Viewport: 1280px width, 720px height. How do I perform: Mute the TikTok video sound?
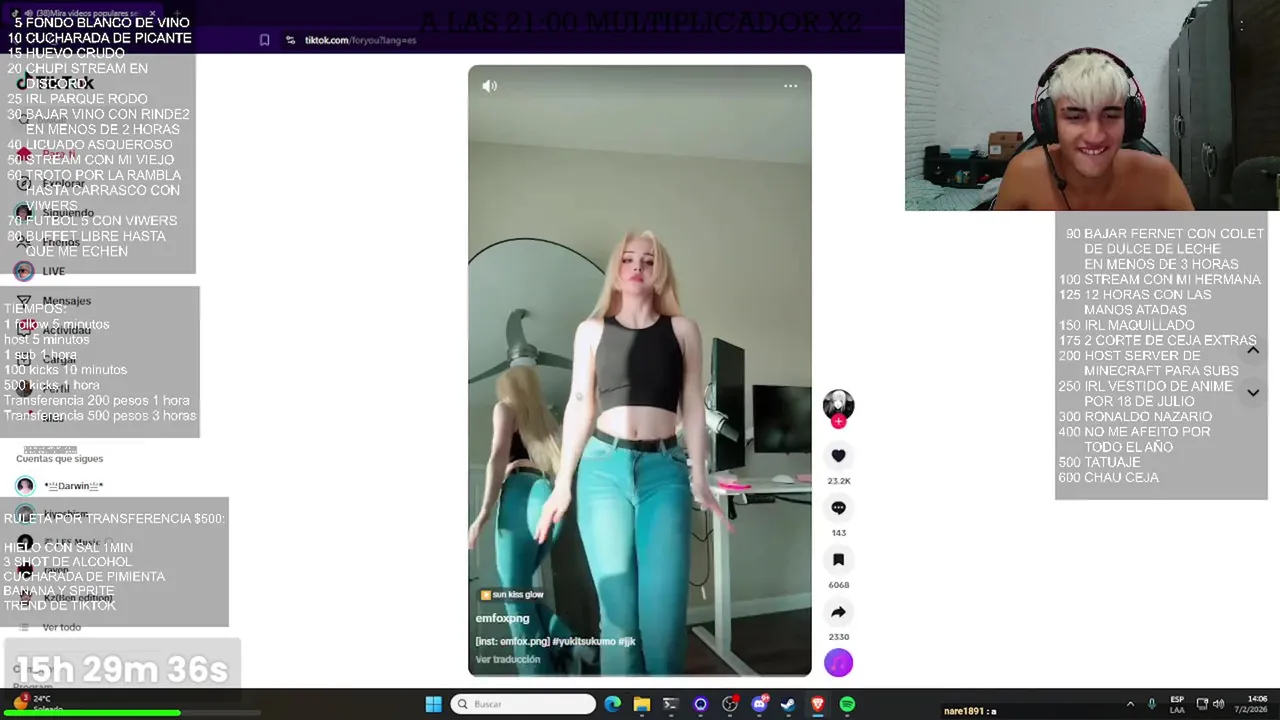point(489,86)
